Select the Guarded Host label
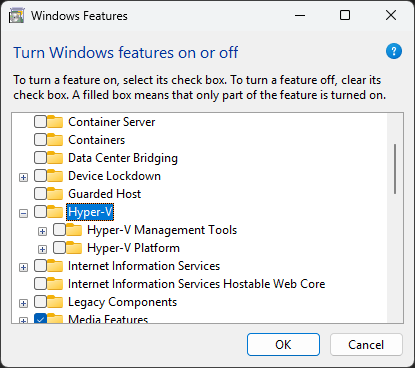This screenshot has height=368, width=415. coord(105,194)
